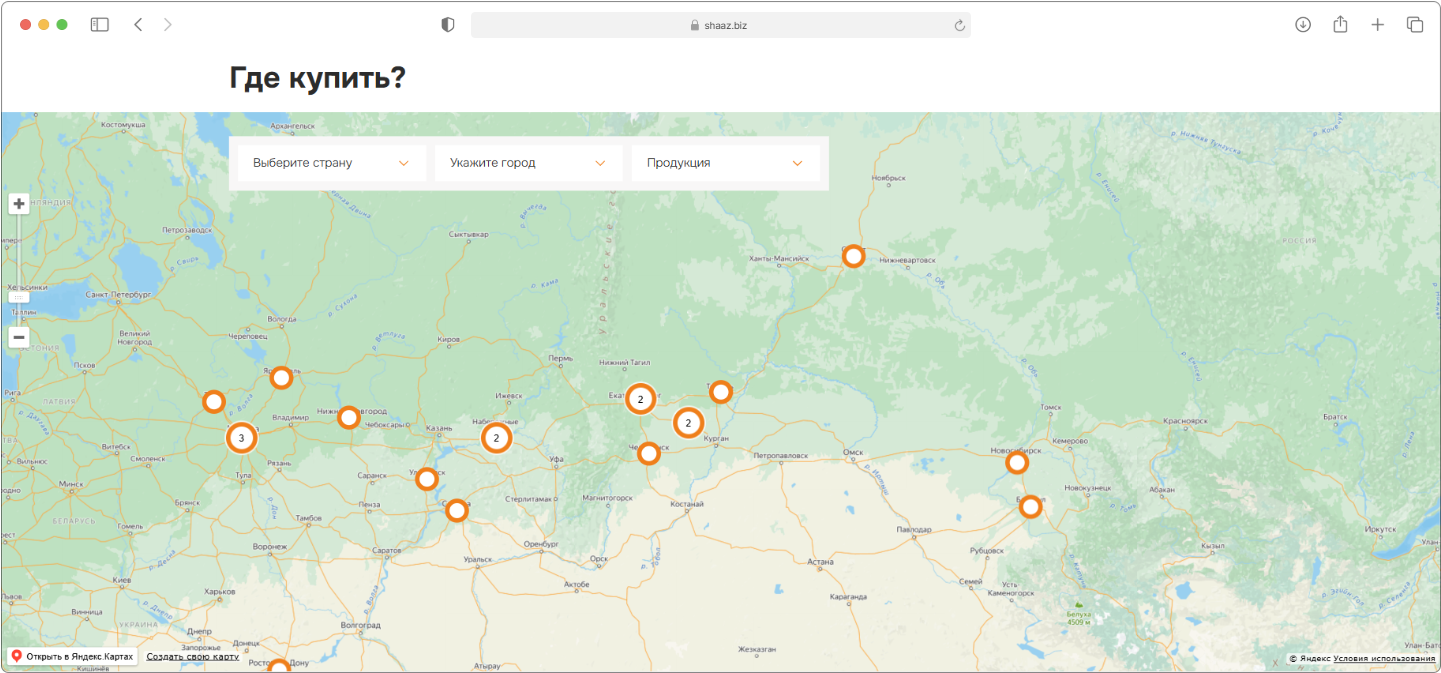1441x673 pixels.
Task: Open the Условия использования link
Action: pos(1384,658)
